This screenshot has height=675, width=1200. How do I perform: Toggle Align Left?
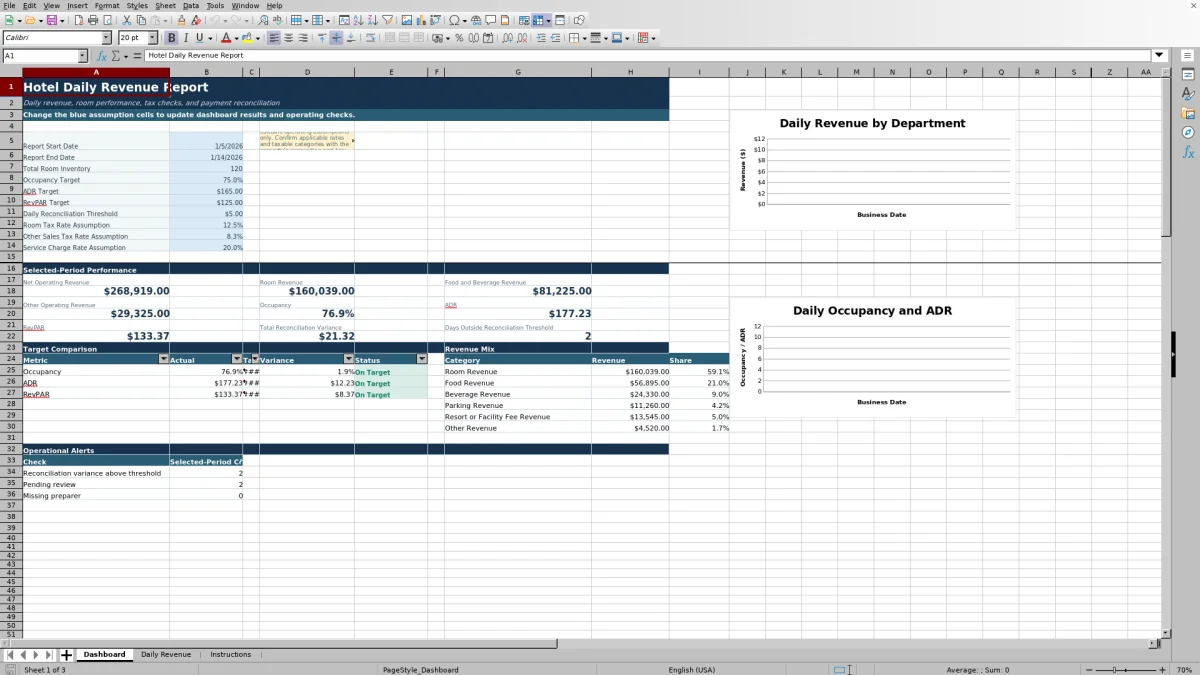click(274, 38)
